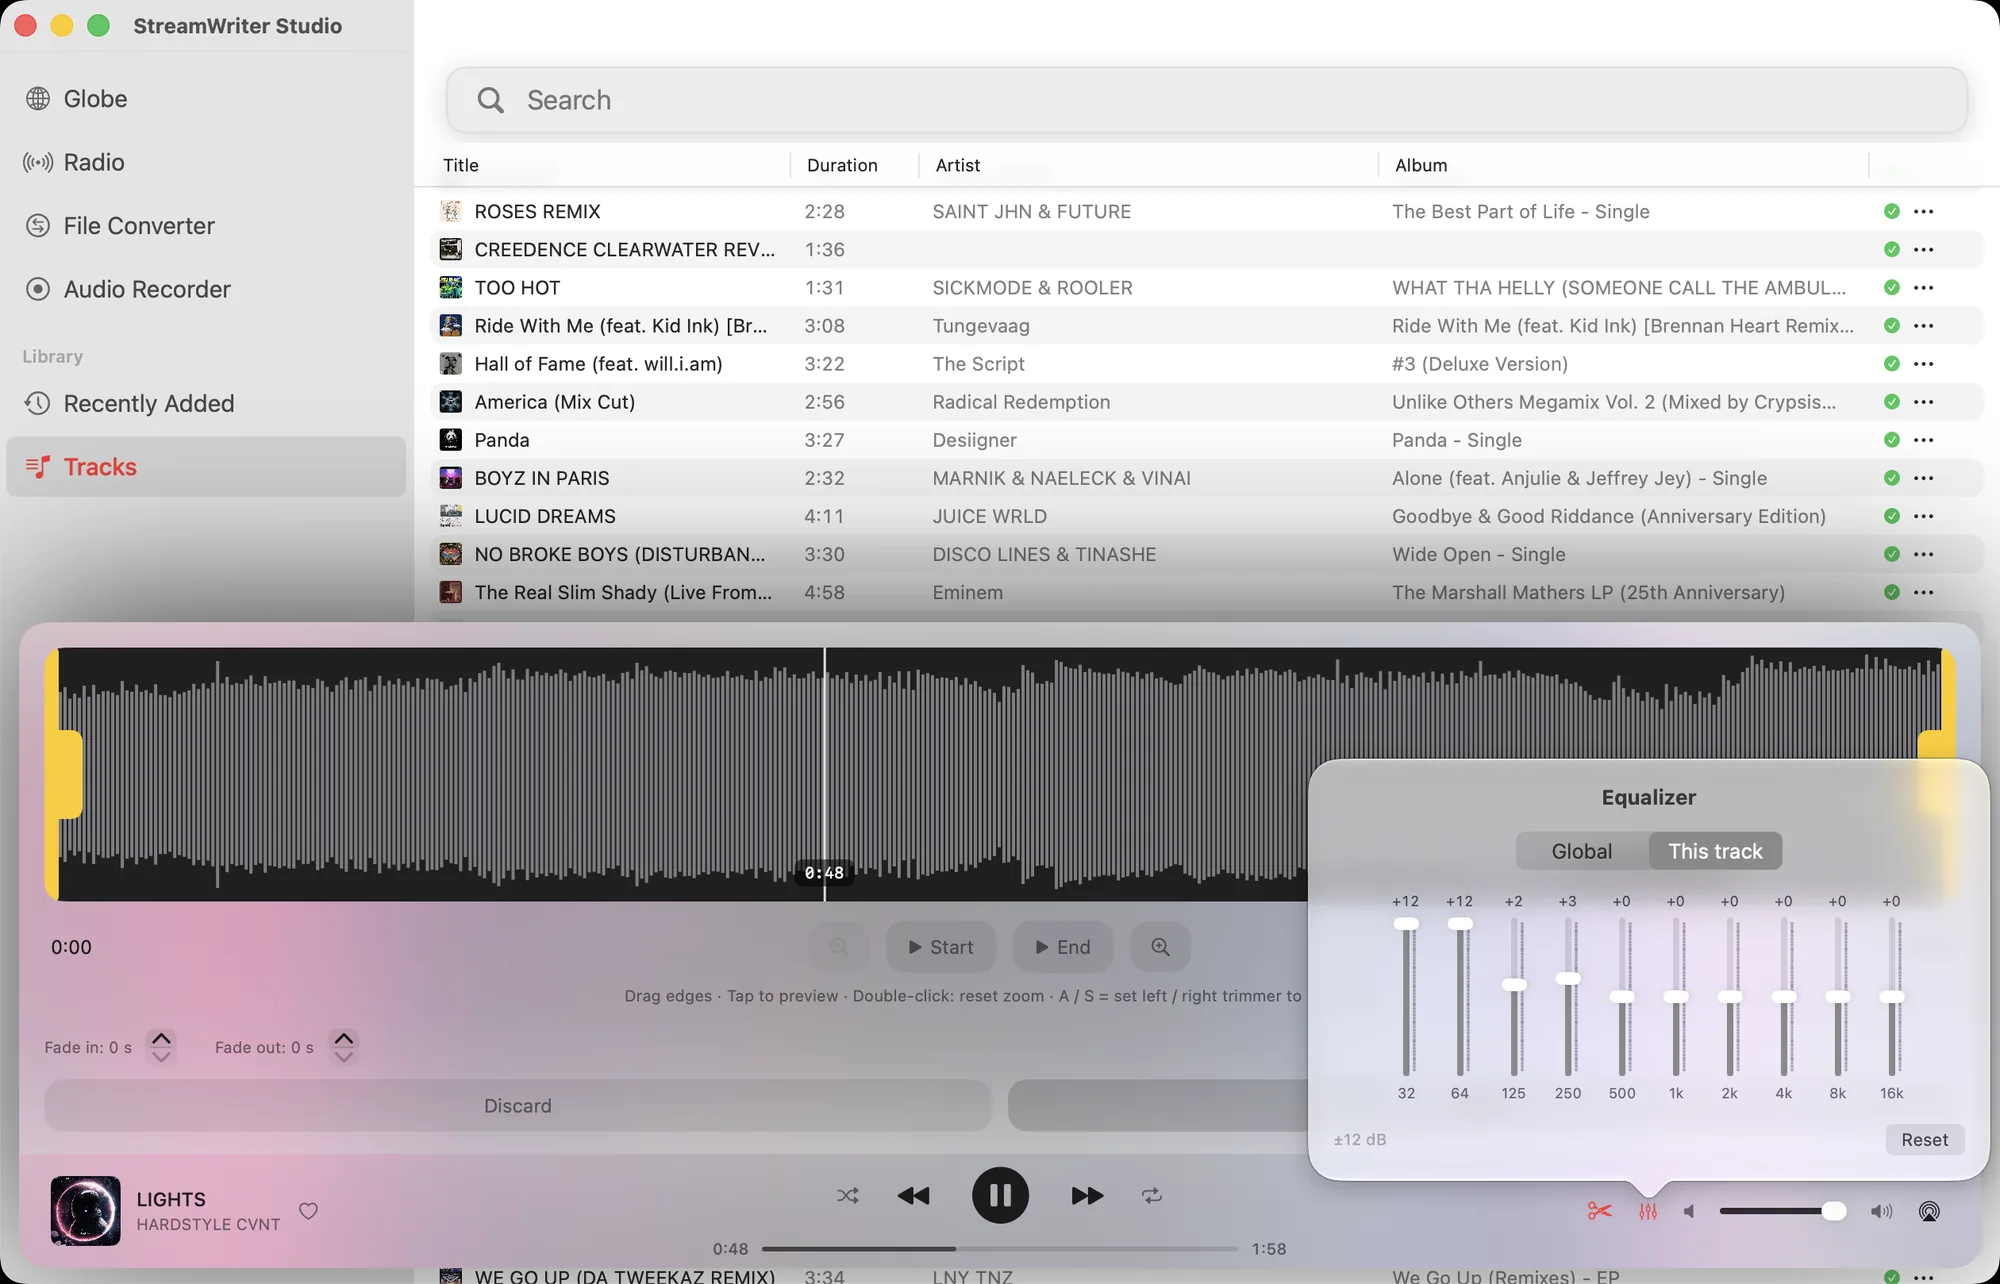Click TOO HOT album art thumbnail

click(451, 288)
